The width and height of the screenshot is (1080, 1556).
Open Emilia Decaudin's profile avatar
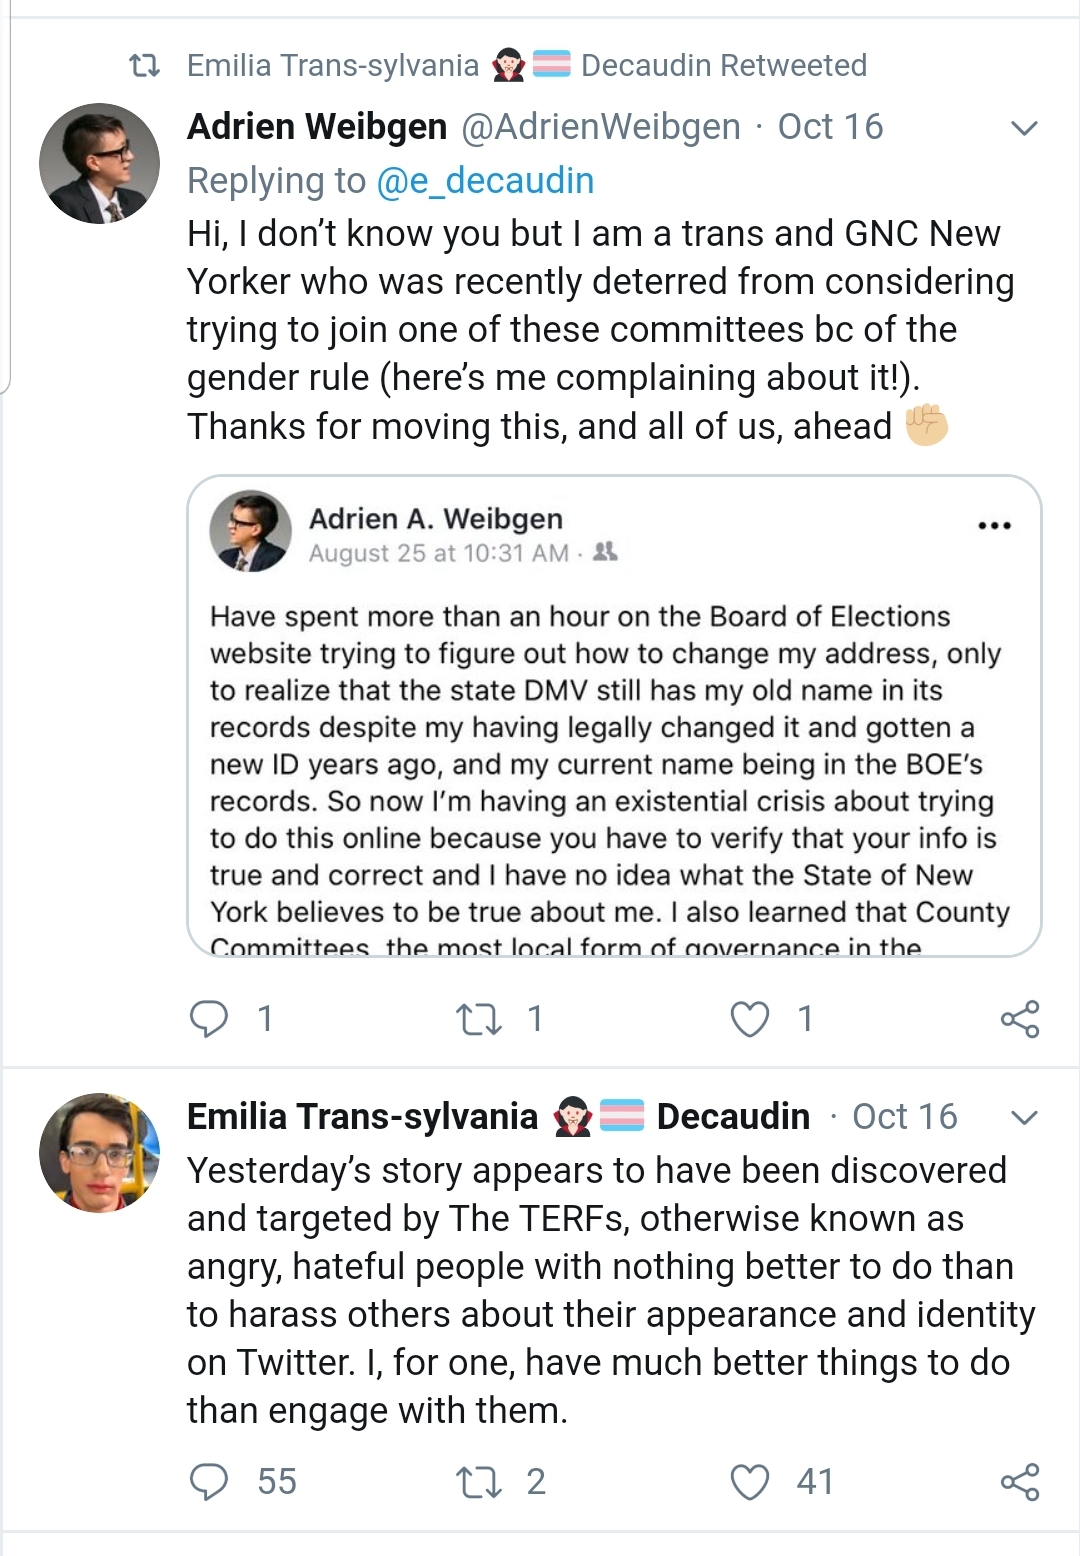99,1152
